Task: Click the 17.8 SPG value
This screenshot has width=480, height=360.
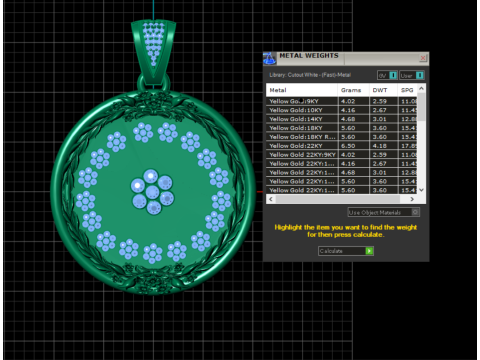Action: click(409, 146)
